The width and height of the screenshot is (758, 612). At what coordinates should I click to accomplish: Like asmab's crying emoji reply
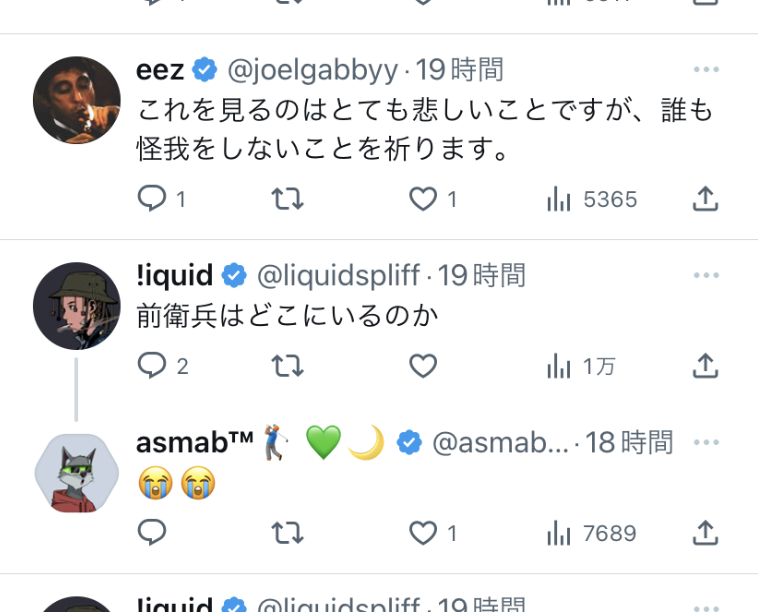point(433,533)
